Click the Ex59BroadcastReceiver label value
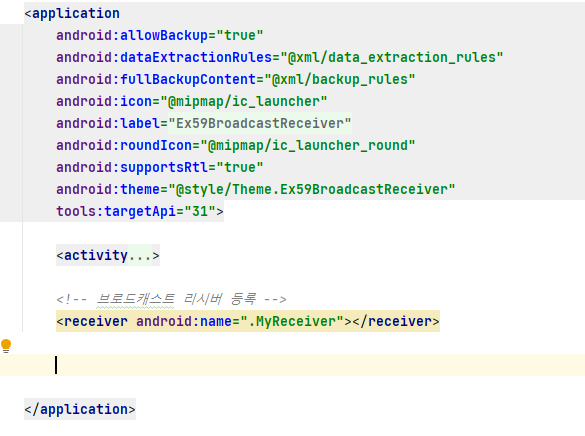The height and width of the screenshot is (436, 585). [260, 123]
